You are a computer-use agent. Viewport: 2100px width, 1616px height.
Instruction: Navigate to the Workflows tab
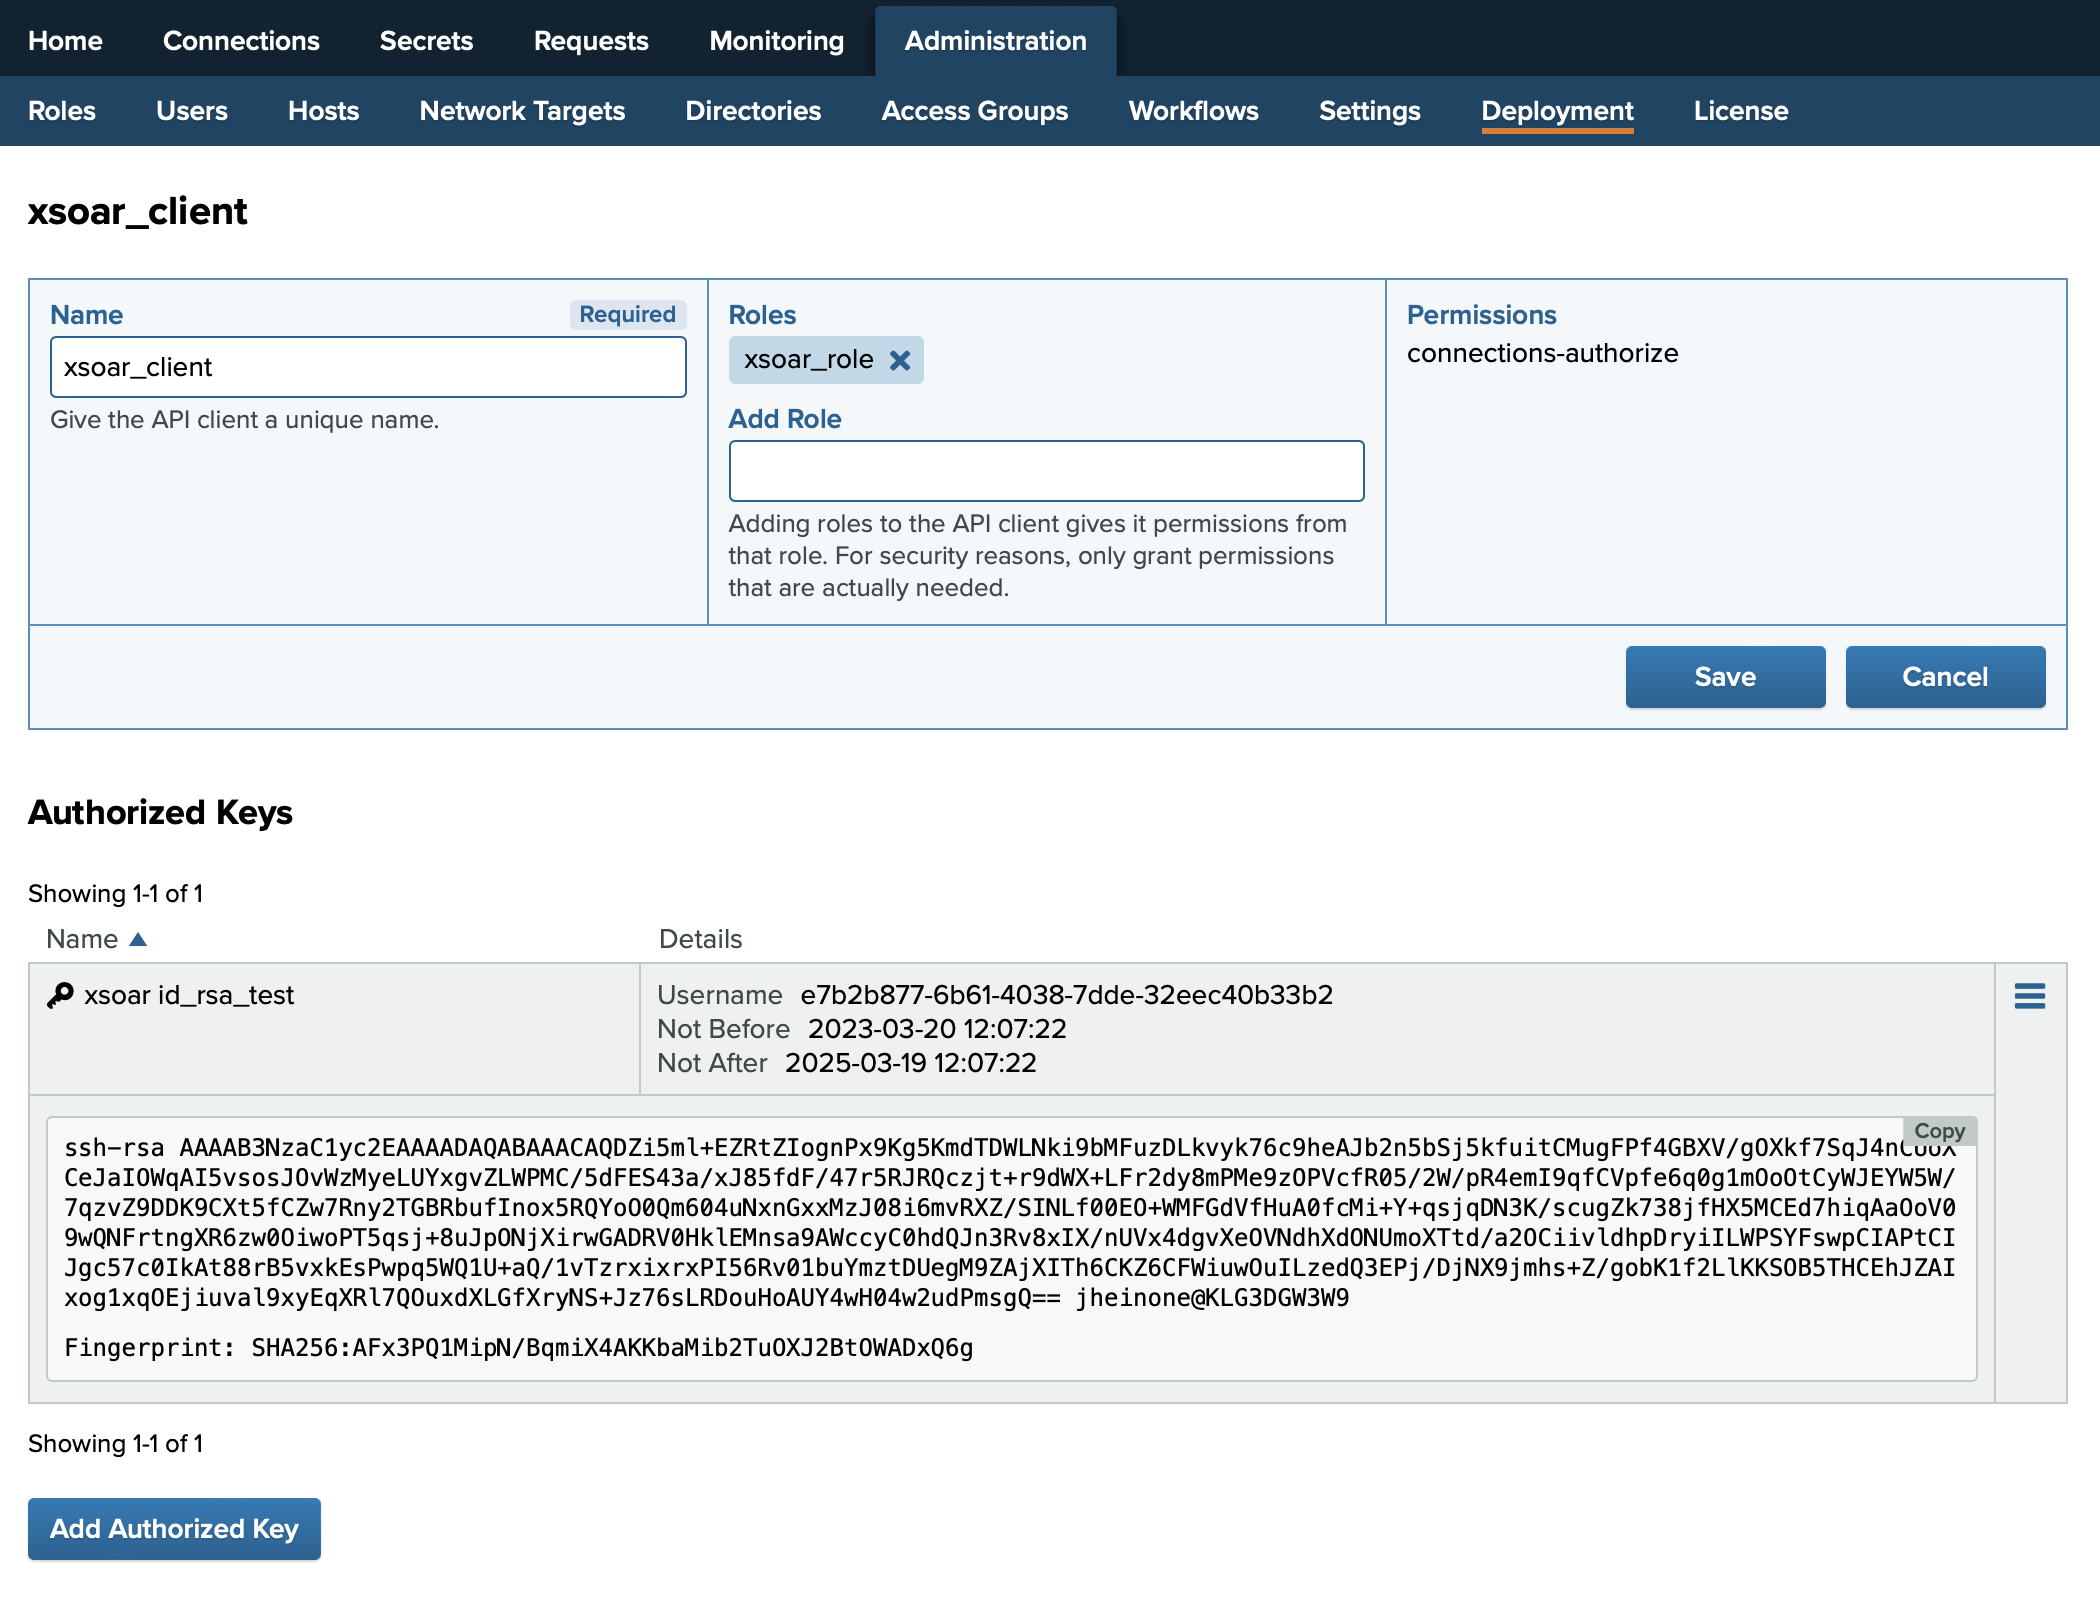click(x=1193, y=111)
